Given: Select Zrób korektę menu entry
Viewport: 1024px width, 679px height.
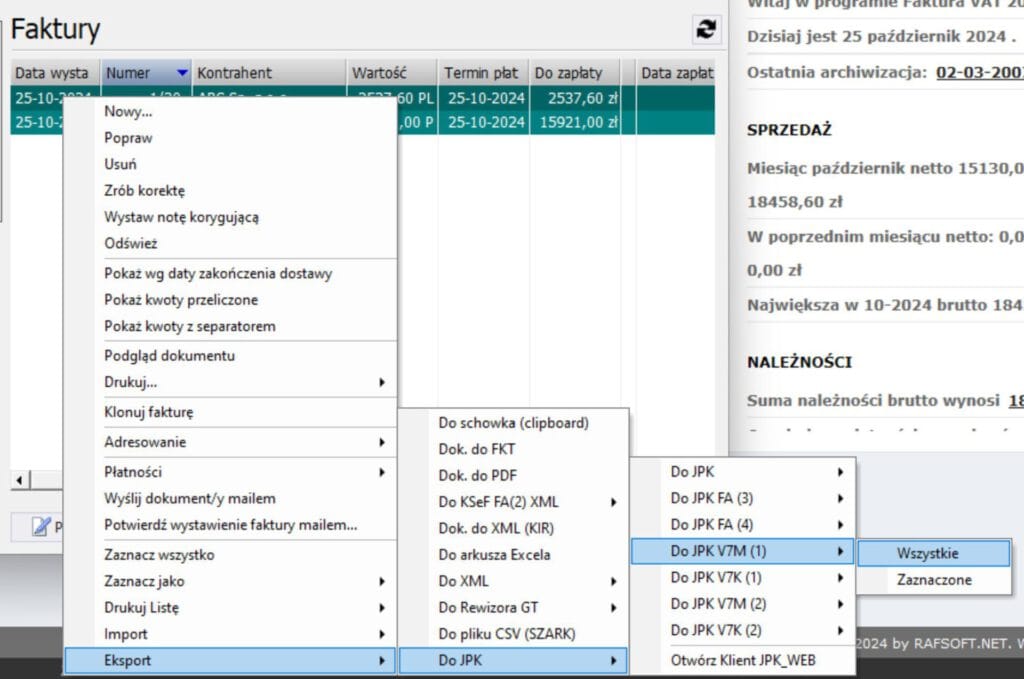Looking at the screenshot, I should coord(144,190).
